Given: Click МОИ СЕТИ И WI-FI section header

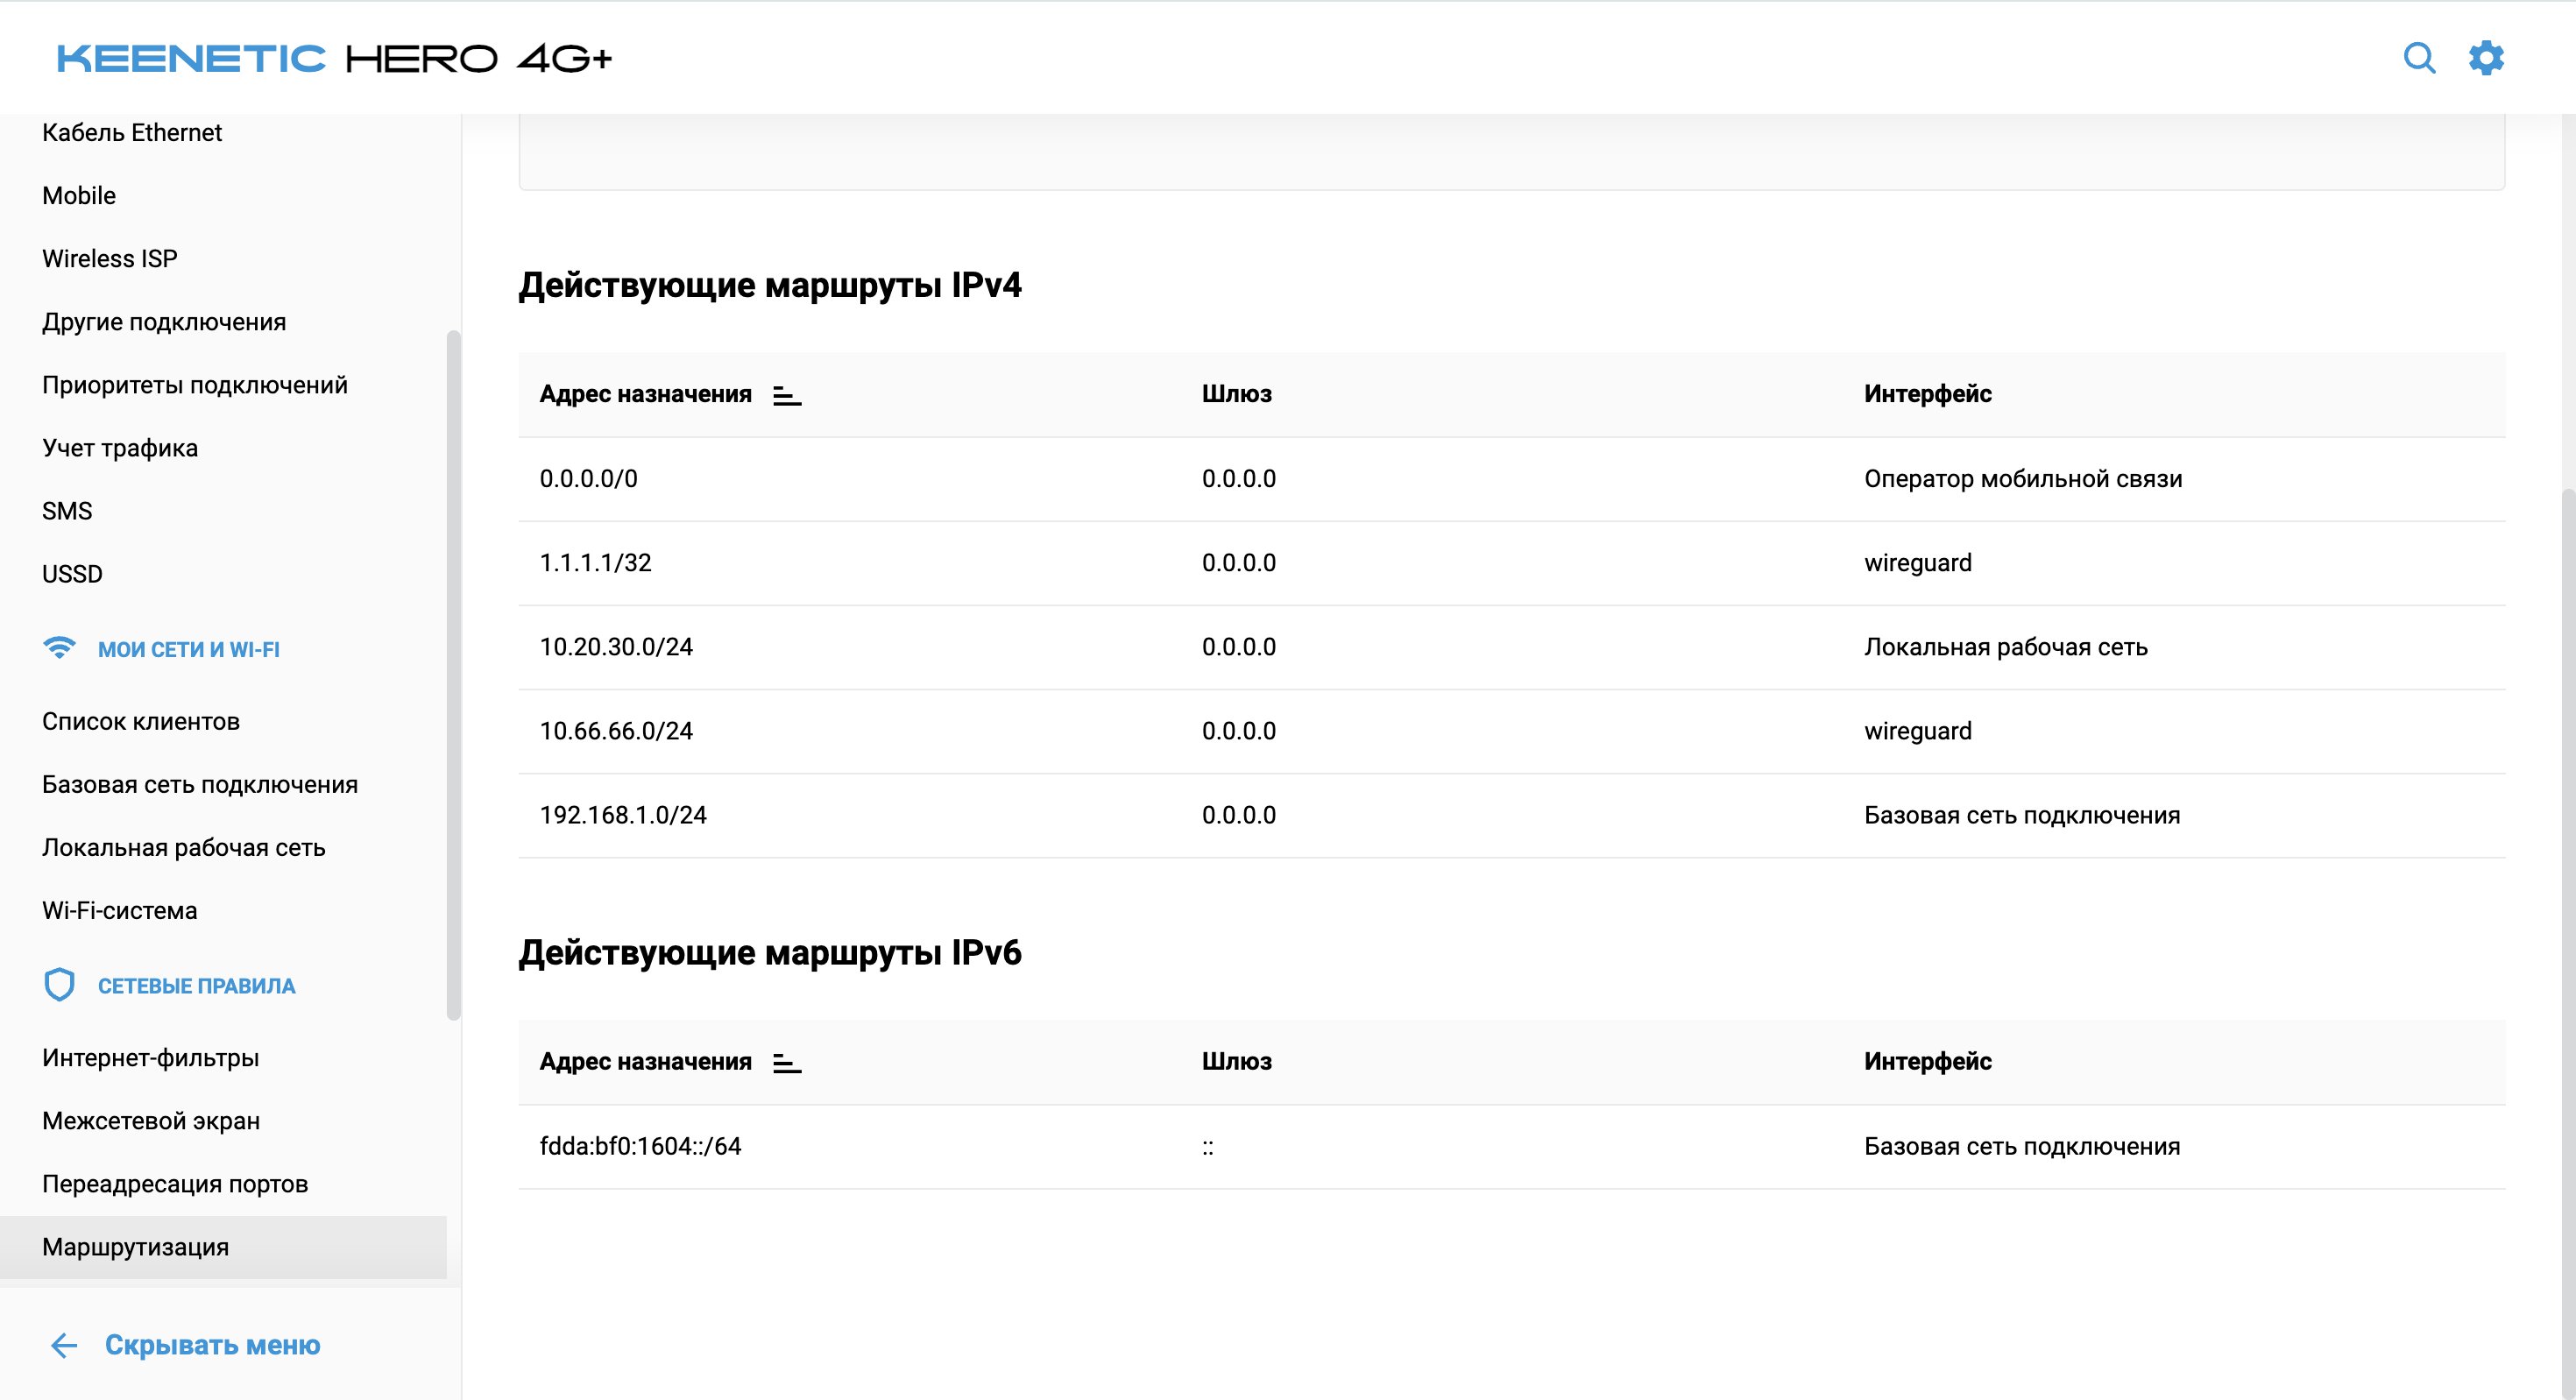Looking at the screenshot, I should pos(189,649).
